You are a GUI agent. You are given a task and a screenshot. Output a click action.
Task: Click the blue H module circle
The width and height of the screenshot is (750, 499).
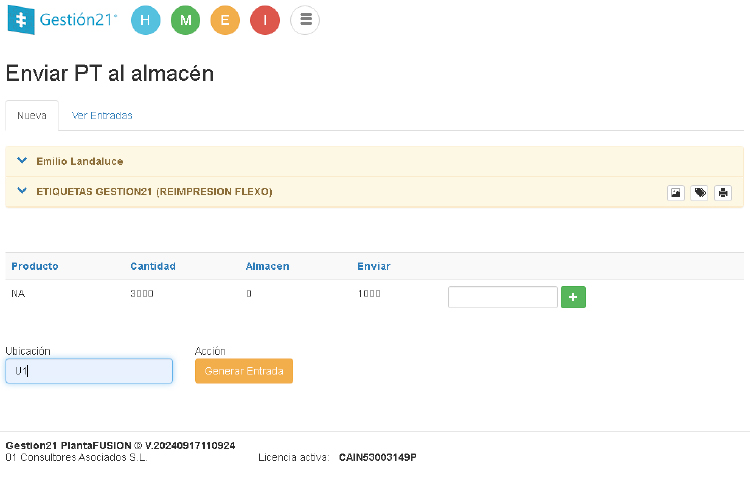[x=146, y=20]
